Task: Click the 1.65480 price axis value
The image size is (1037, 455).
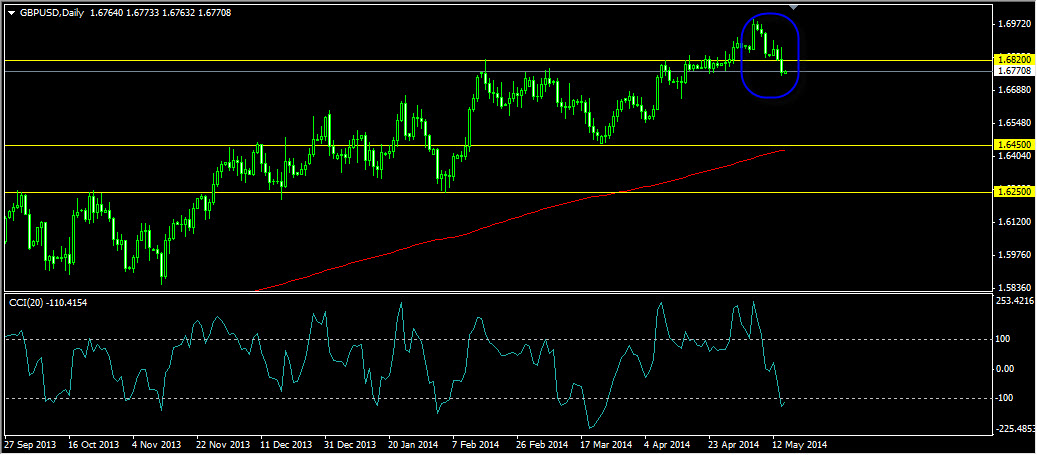Action: [x=1016, y=122]
